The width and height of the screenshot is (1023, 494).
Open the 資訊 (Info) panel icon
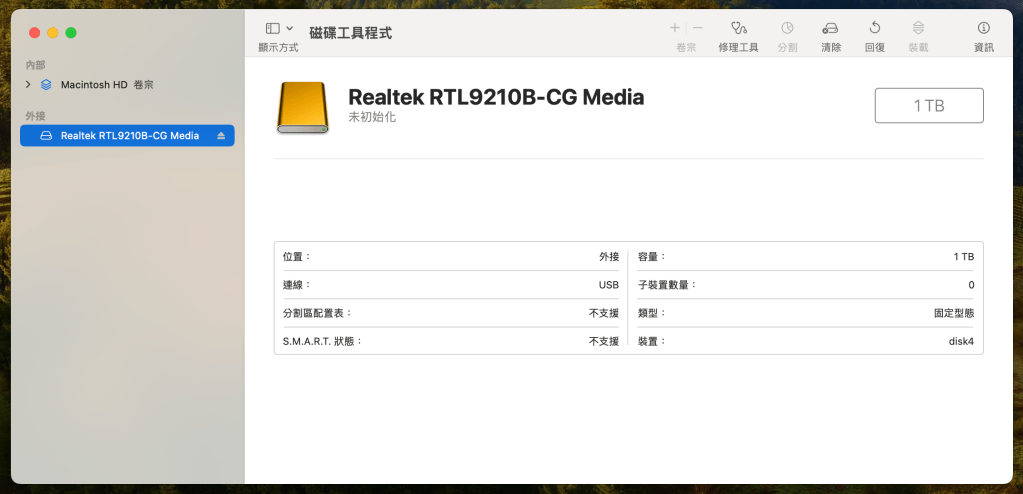(983, 28)
